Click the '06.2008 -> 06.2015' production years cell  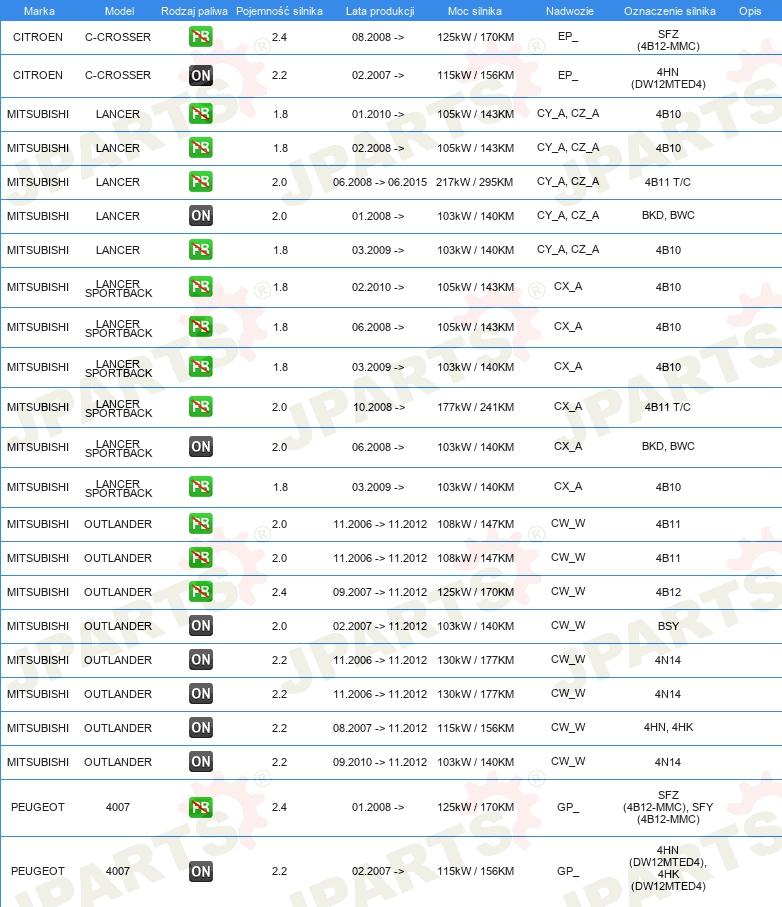[x=380, y=182]
